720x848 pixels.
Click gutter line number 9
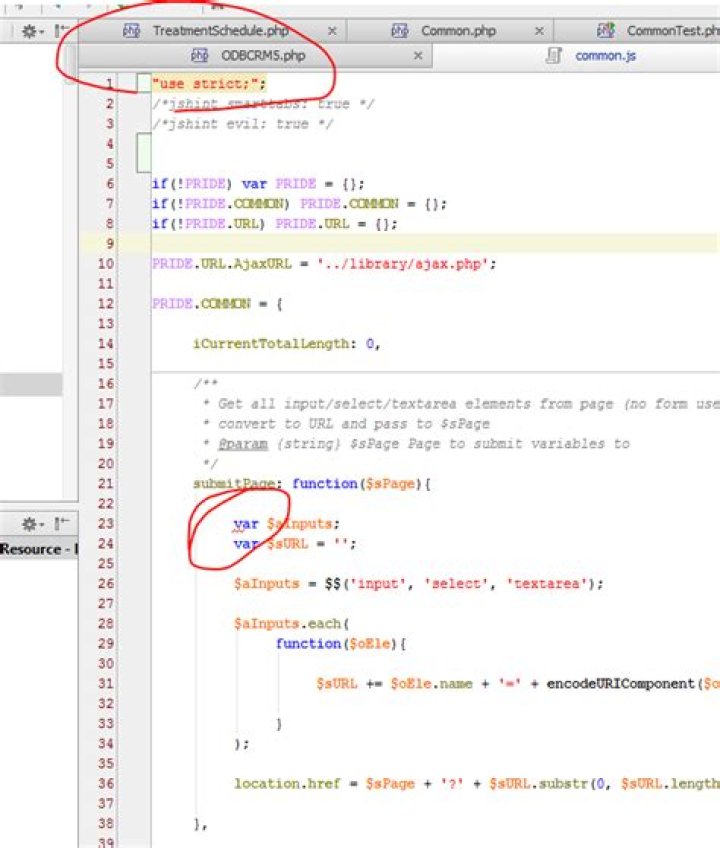tap(109, 244)
